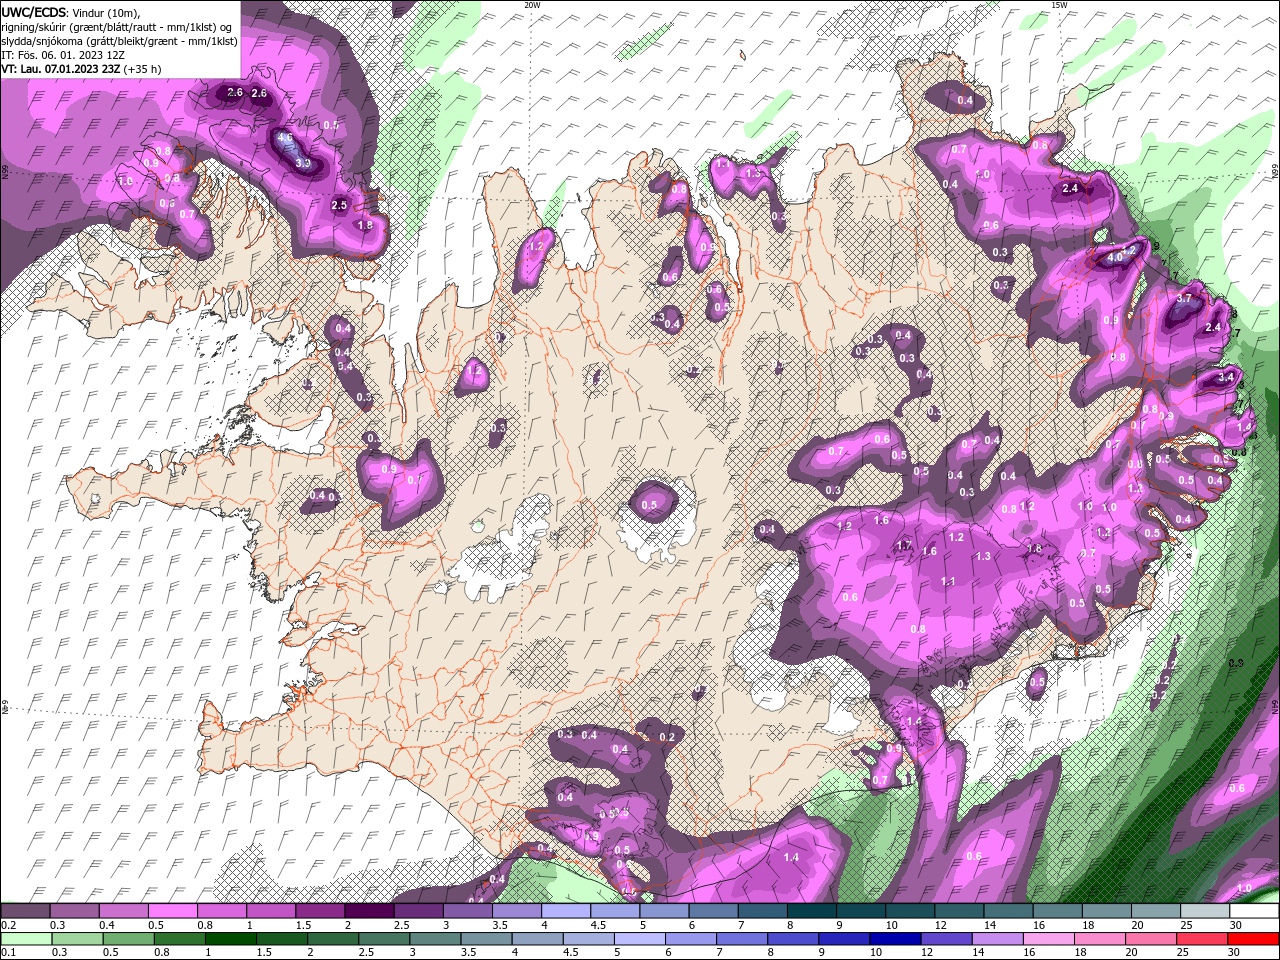Click the '3.4' value on the east coast

(x=1227, y=378)
